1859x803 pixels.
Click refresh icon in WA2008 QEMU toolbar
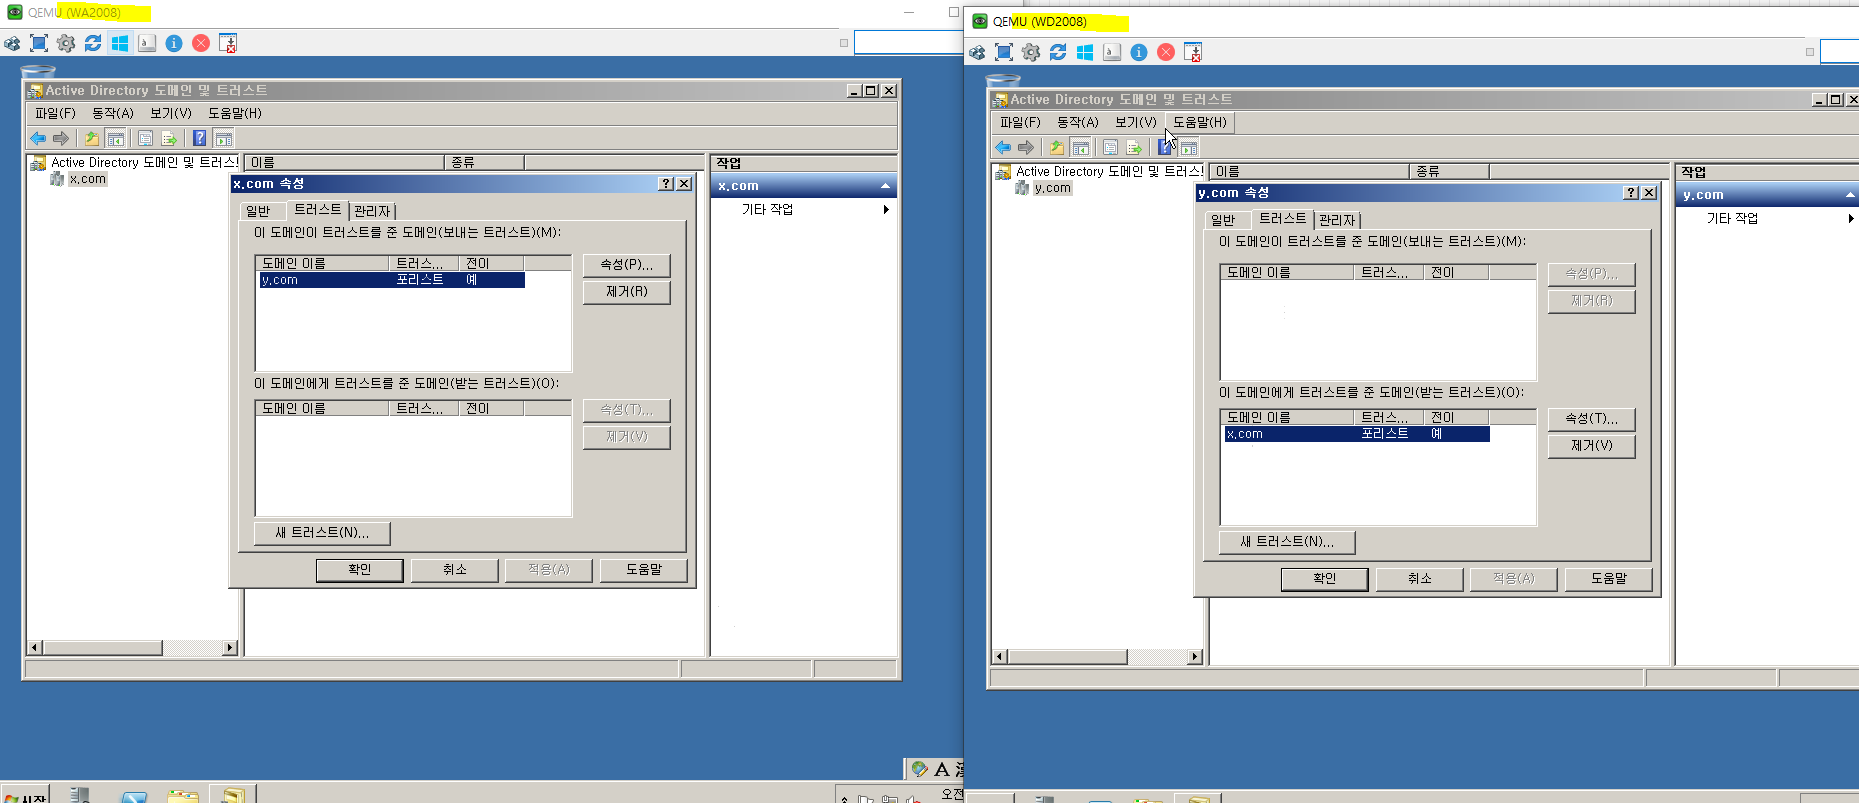pos(93,43)
